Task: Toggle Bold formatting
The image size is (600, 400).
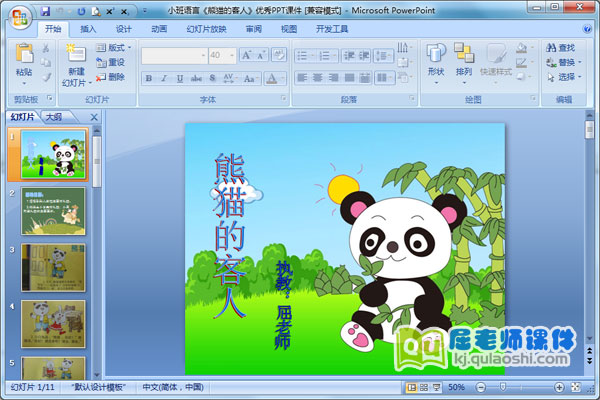Action: pyautogui.click(x=149, y=78)
